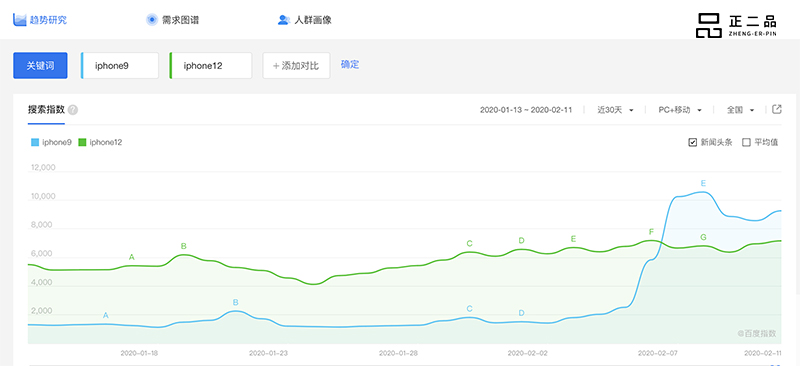Click the 6,000 y-axis value
This screenshot has width=800, height=366.
[x=43, y=254]
